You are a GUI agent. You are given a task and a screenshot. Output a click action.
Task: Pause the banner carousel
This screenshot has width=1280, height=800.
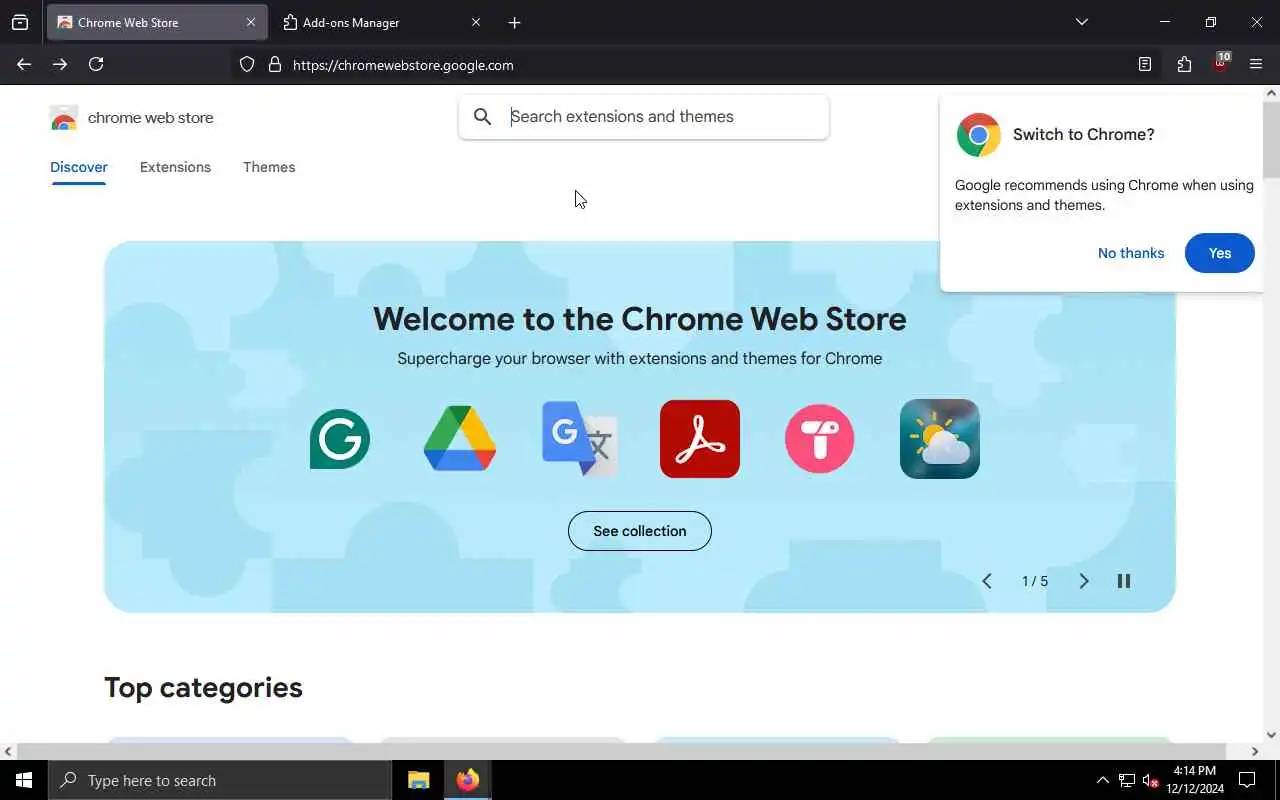(x=1124, y=581)
